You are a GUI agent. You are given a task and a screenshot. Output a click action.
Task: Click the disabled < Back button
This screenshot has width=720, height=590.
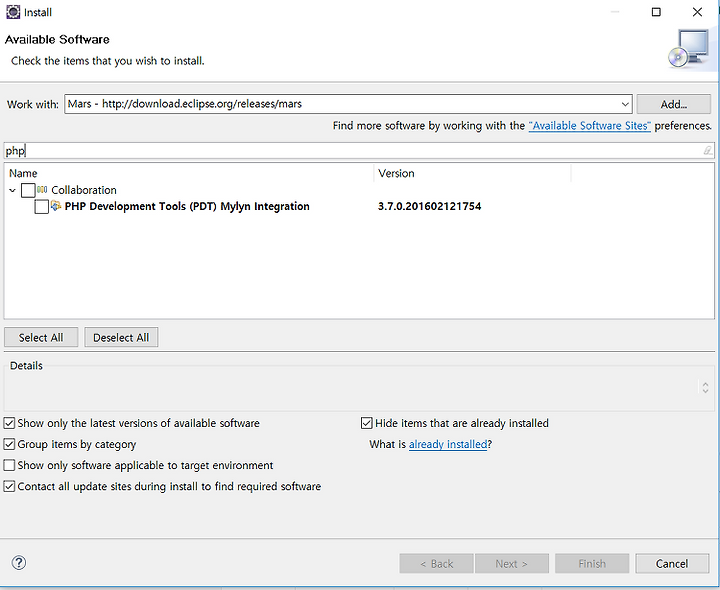coord(436,563)
